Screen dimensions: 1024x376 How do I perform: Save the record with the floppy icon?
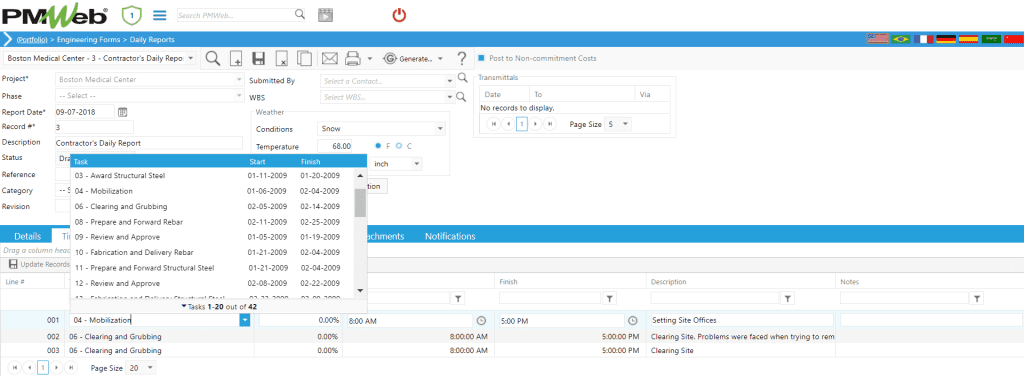coord(259,59)
